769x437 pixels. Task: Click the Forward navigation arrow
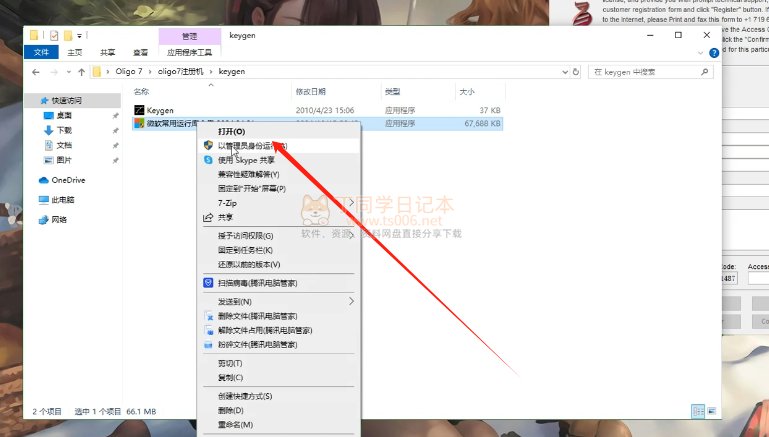[54, 72]
